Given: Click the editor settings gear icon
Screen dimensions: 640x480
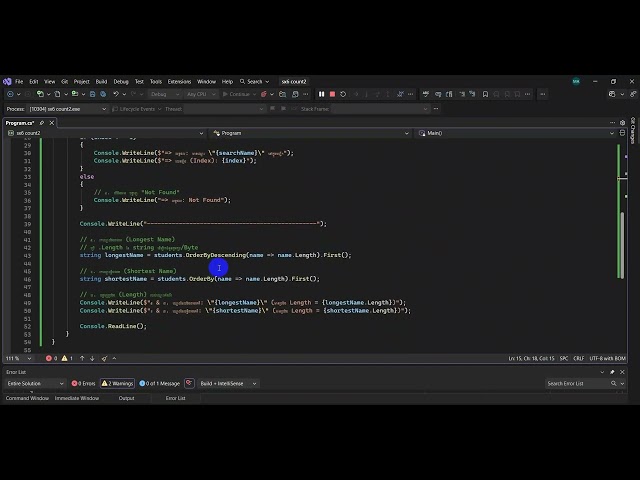Looking at the screenshot, I should (x=622, y=122).
